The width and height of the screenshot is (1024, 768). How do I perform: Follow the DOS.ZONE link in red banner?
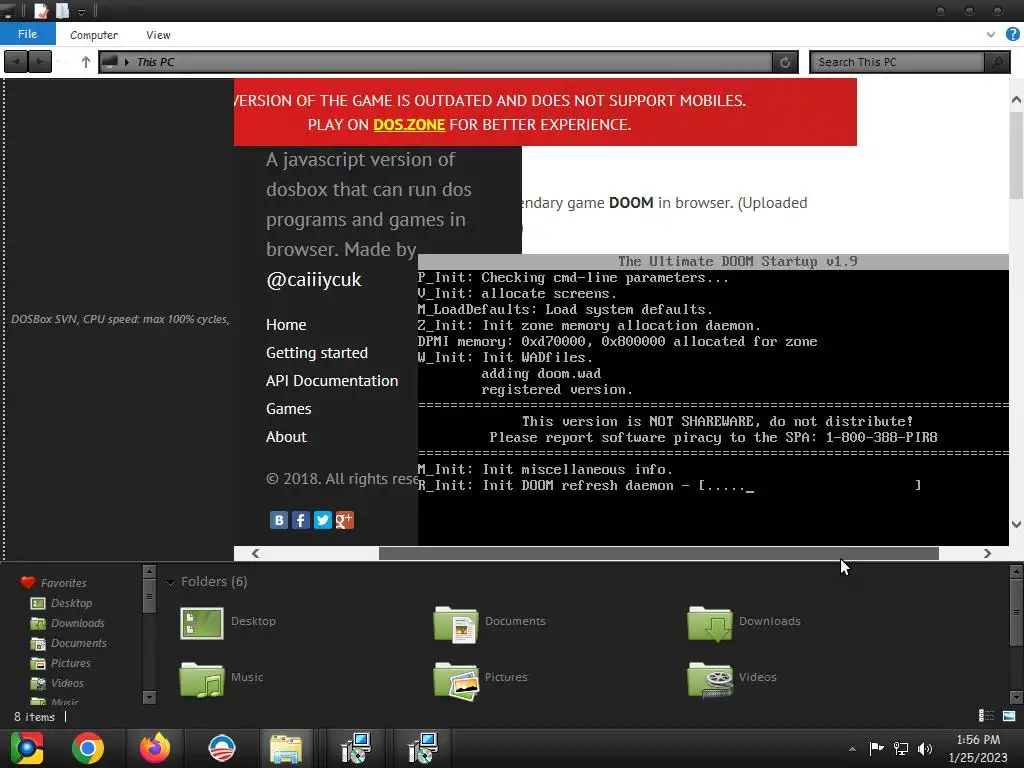coord(409,125)
